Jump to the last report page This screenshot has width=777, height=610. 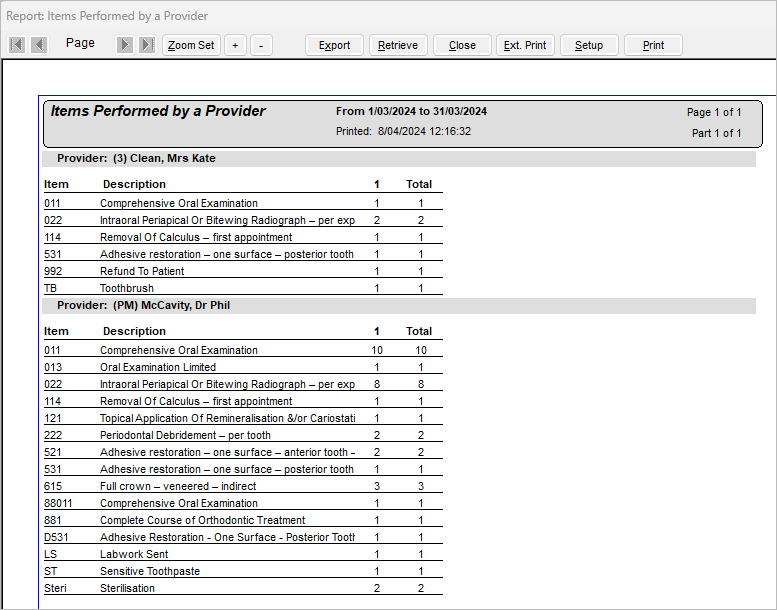pyautogui.click(x=147, y=45)
